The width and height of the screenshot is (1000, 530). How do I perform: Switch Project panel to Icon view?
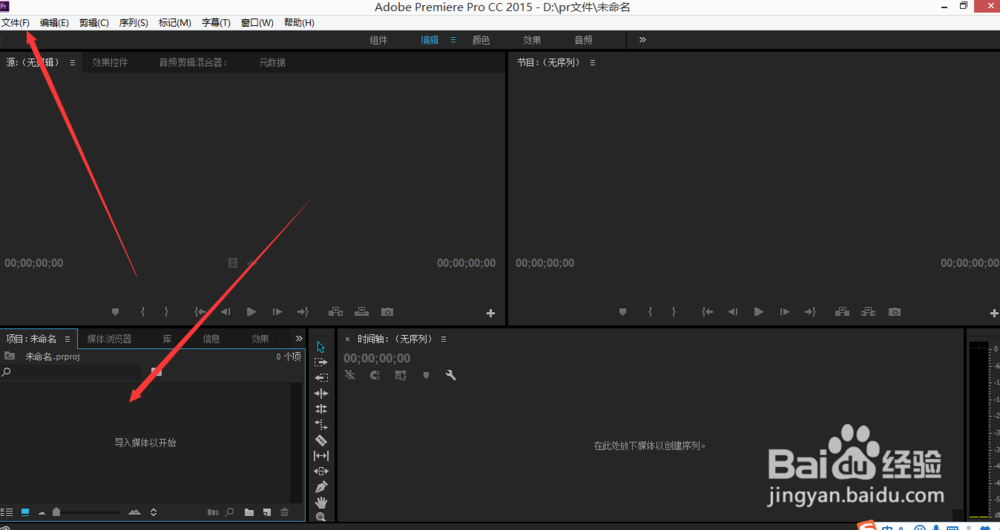[25, 512]
